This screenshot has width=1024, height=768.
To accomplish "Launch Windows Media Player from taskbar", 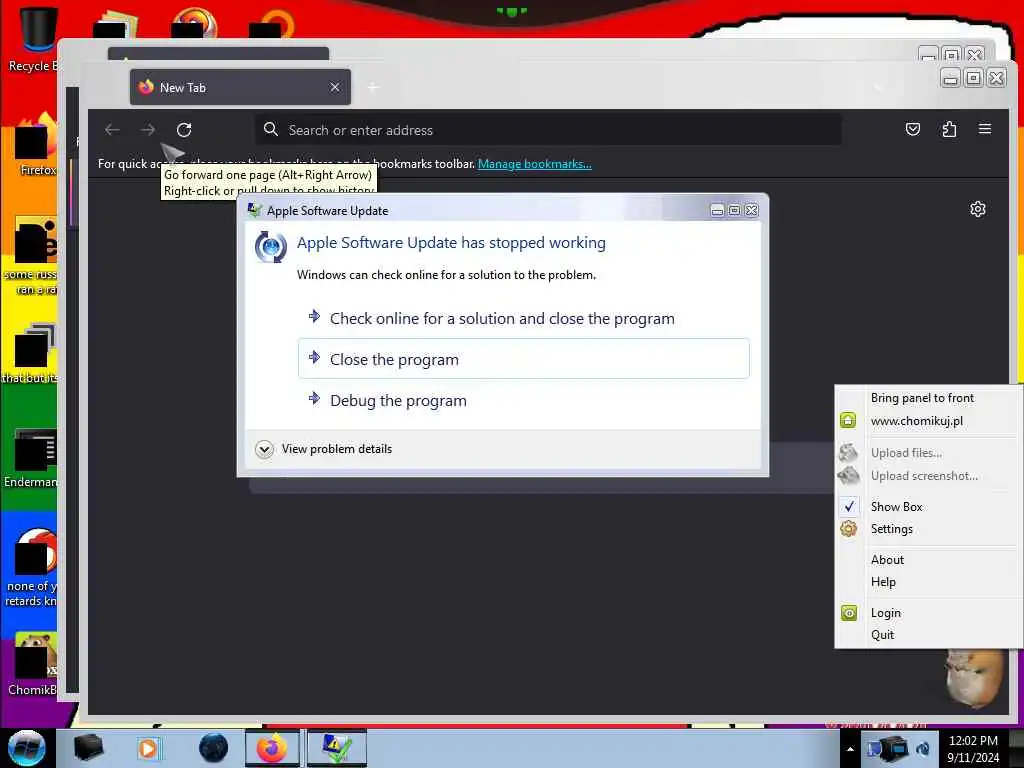I will point(149,748).
